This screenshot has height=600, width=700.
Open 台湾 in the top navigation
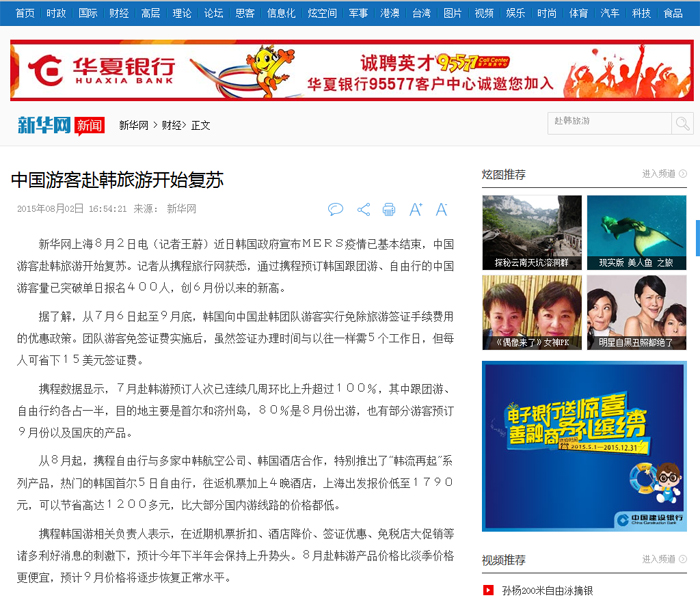421,13
